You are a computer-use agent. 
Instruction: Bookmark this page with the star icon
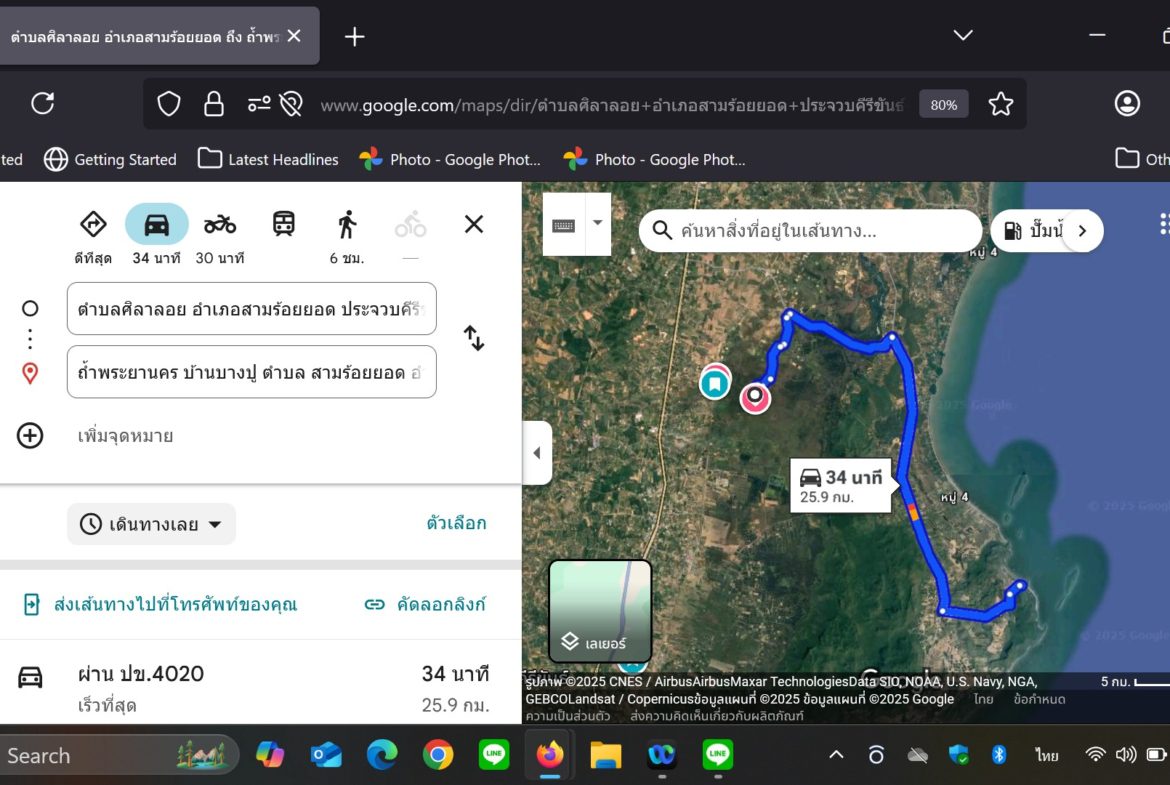1000,104
